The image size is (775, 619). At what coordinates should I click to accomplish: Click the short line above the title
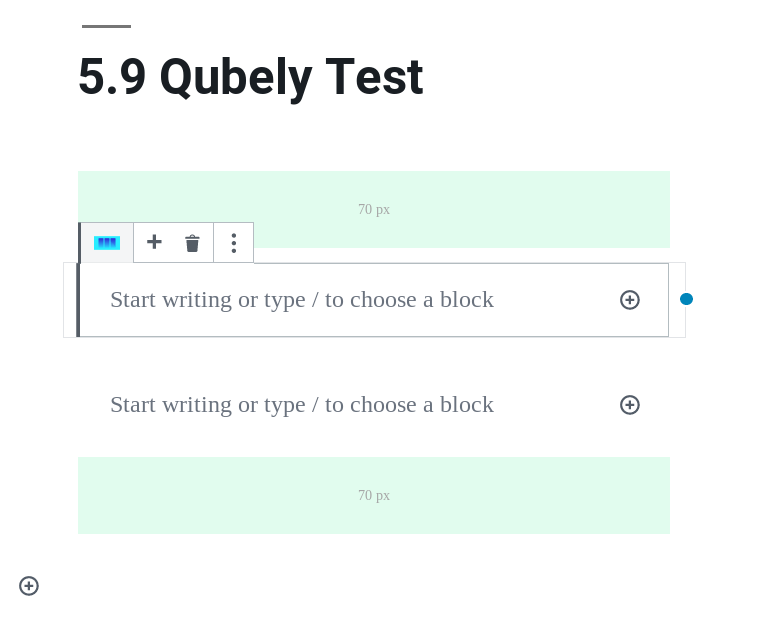(106, 26)
